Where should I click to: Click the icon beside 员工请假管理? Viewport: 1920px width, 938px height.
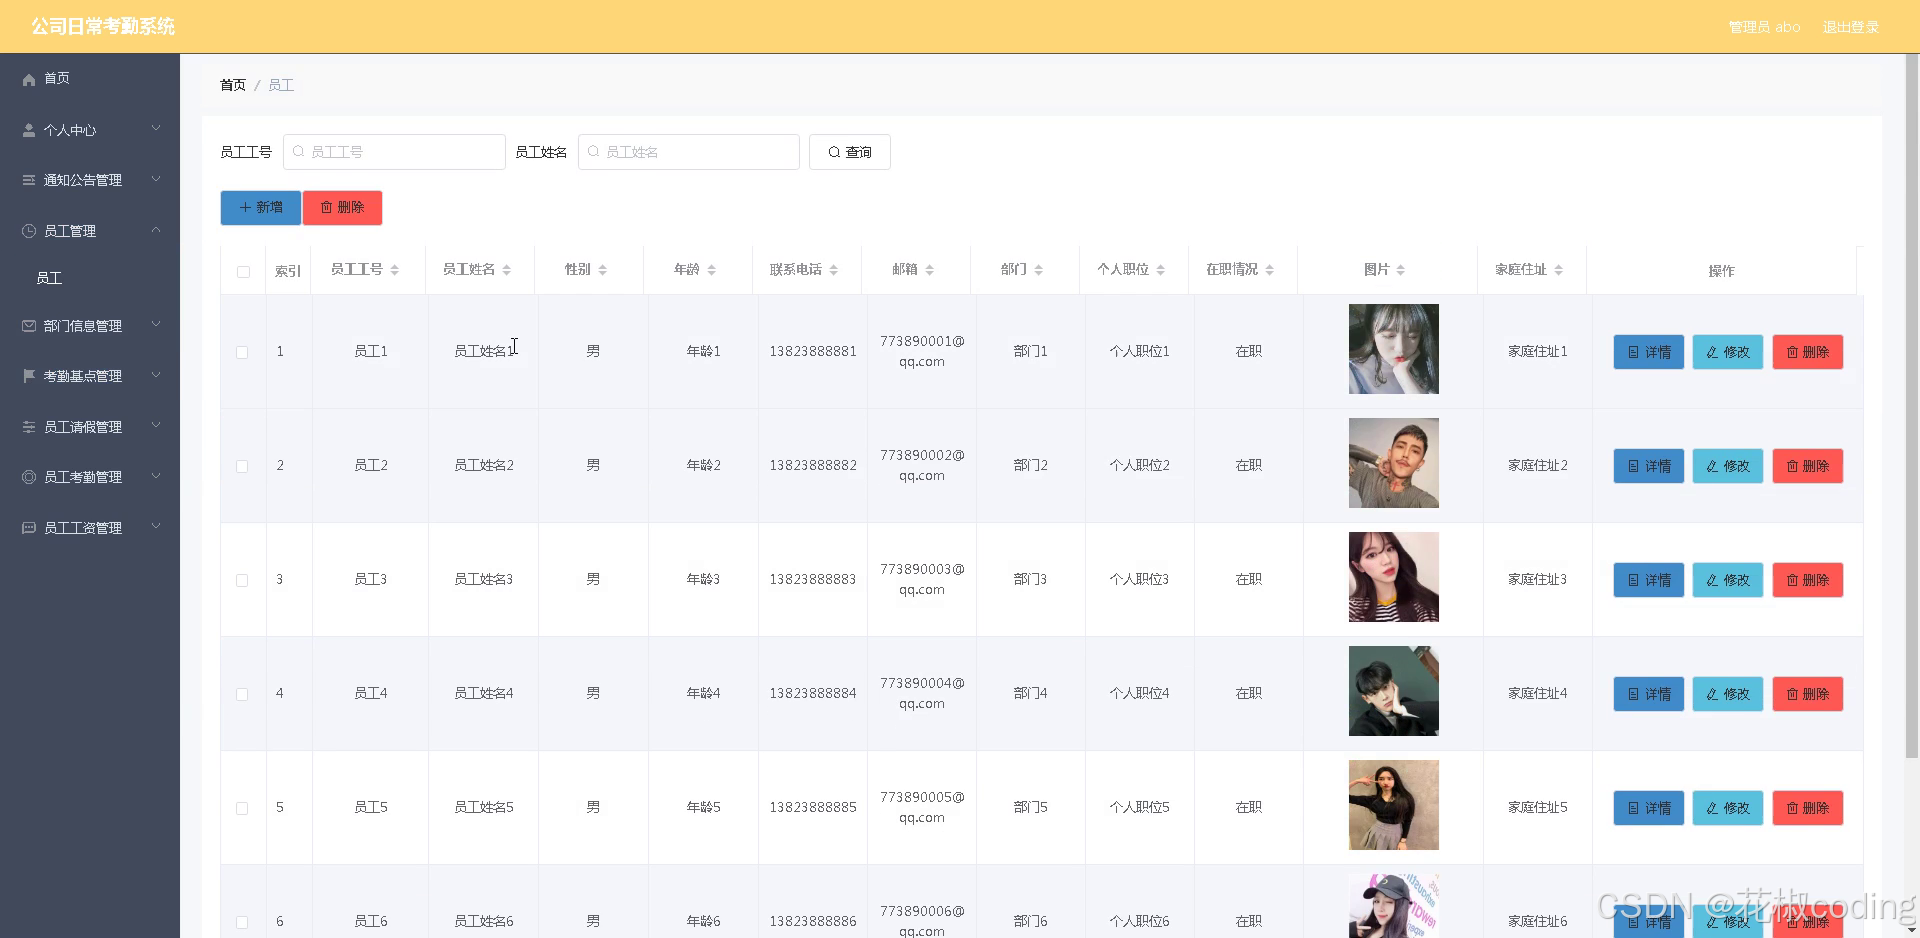[x=29, y=427]
